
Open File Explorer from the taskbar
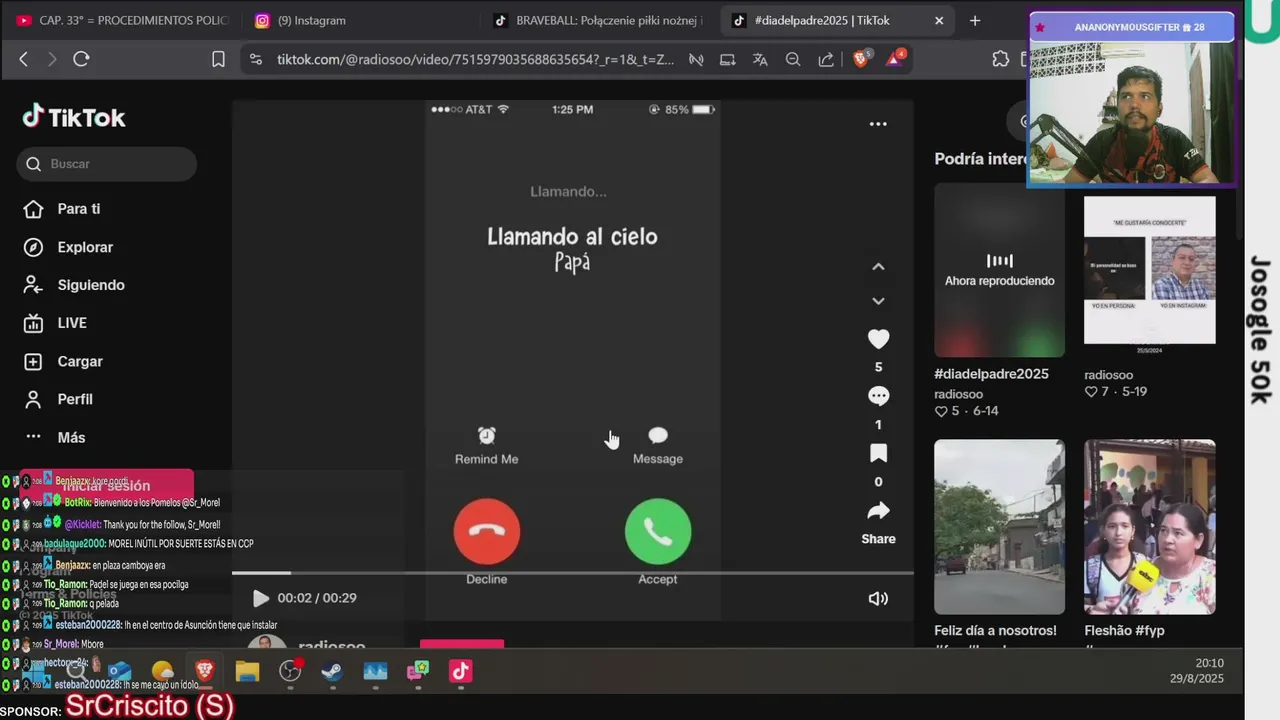tap(247, 671)
